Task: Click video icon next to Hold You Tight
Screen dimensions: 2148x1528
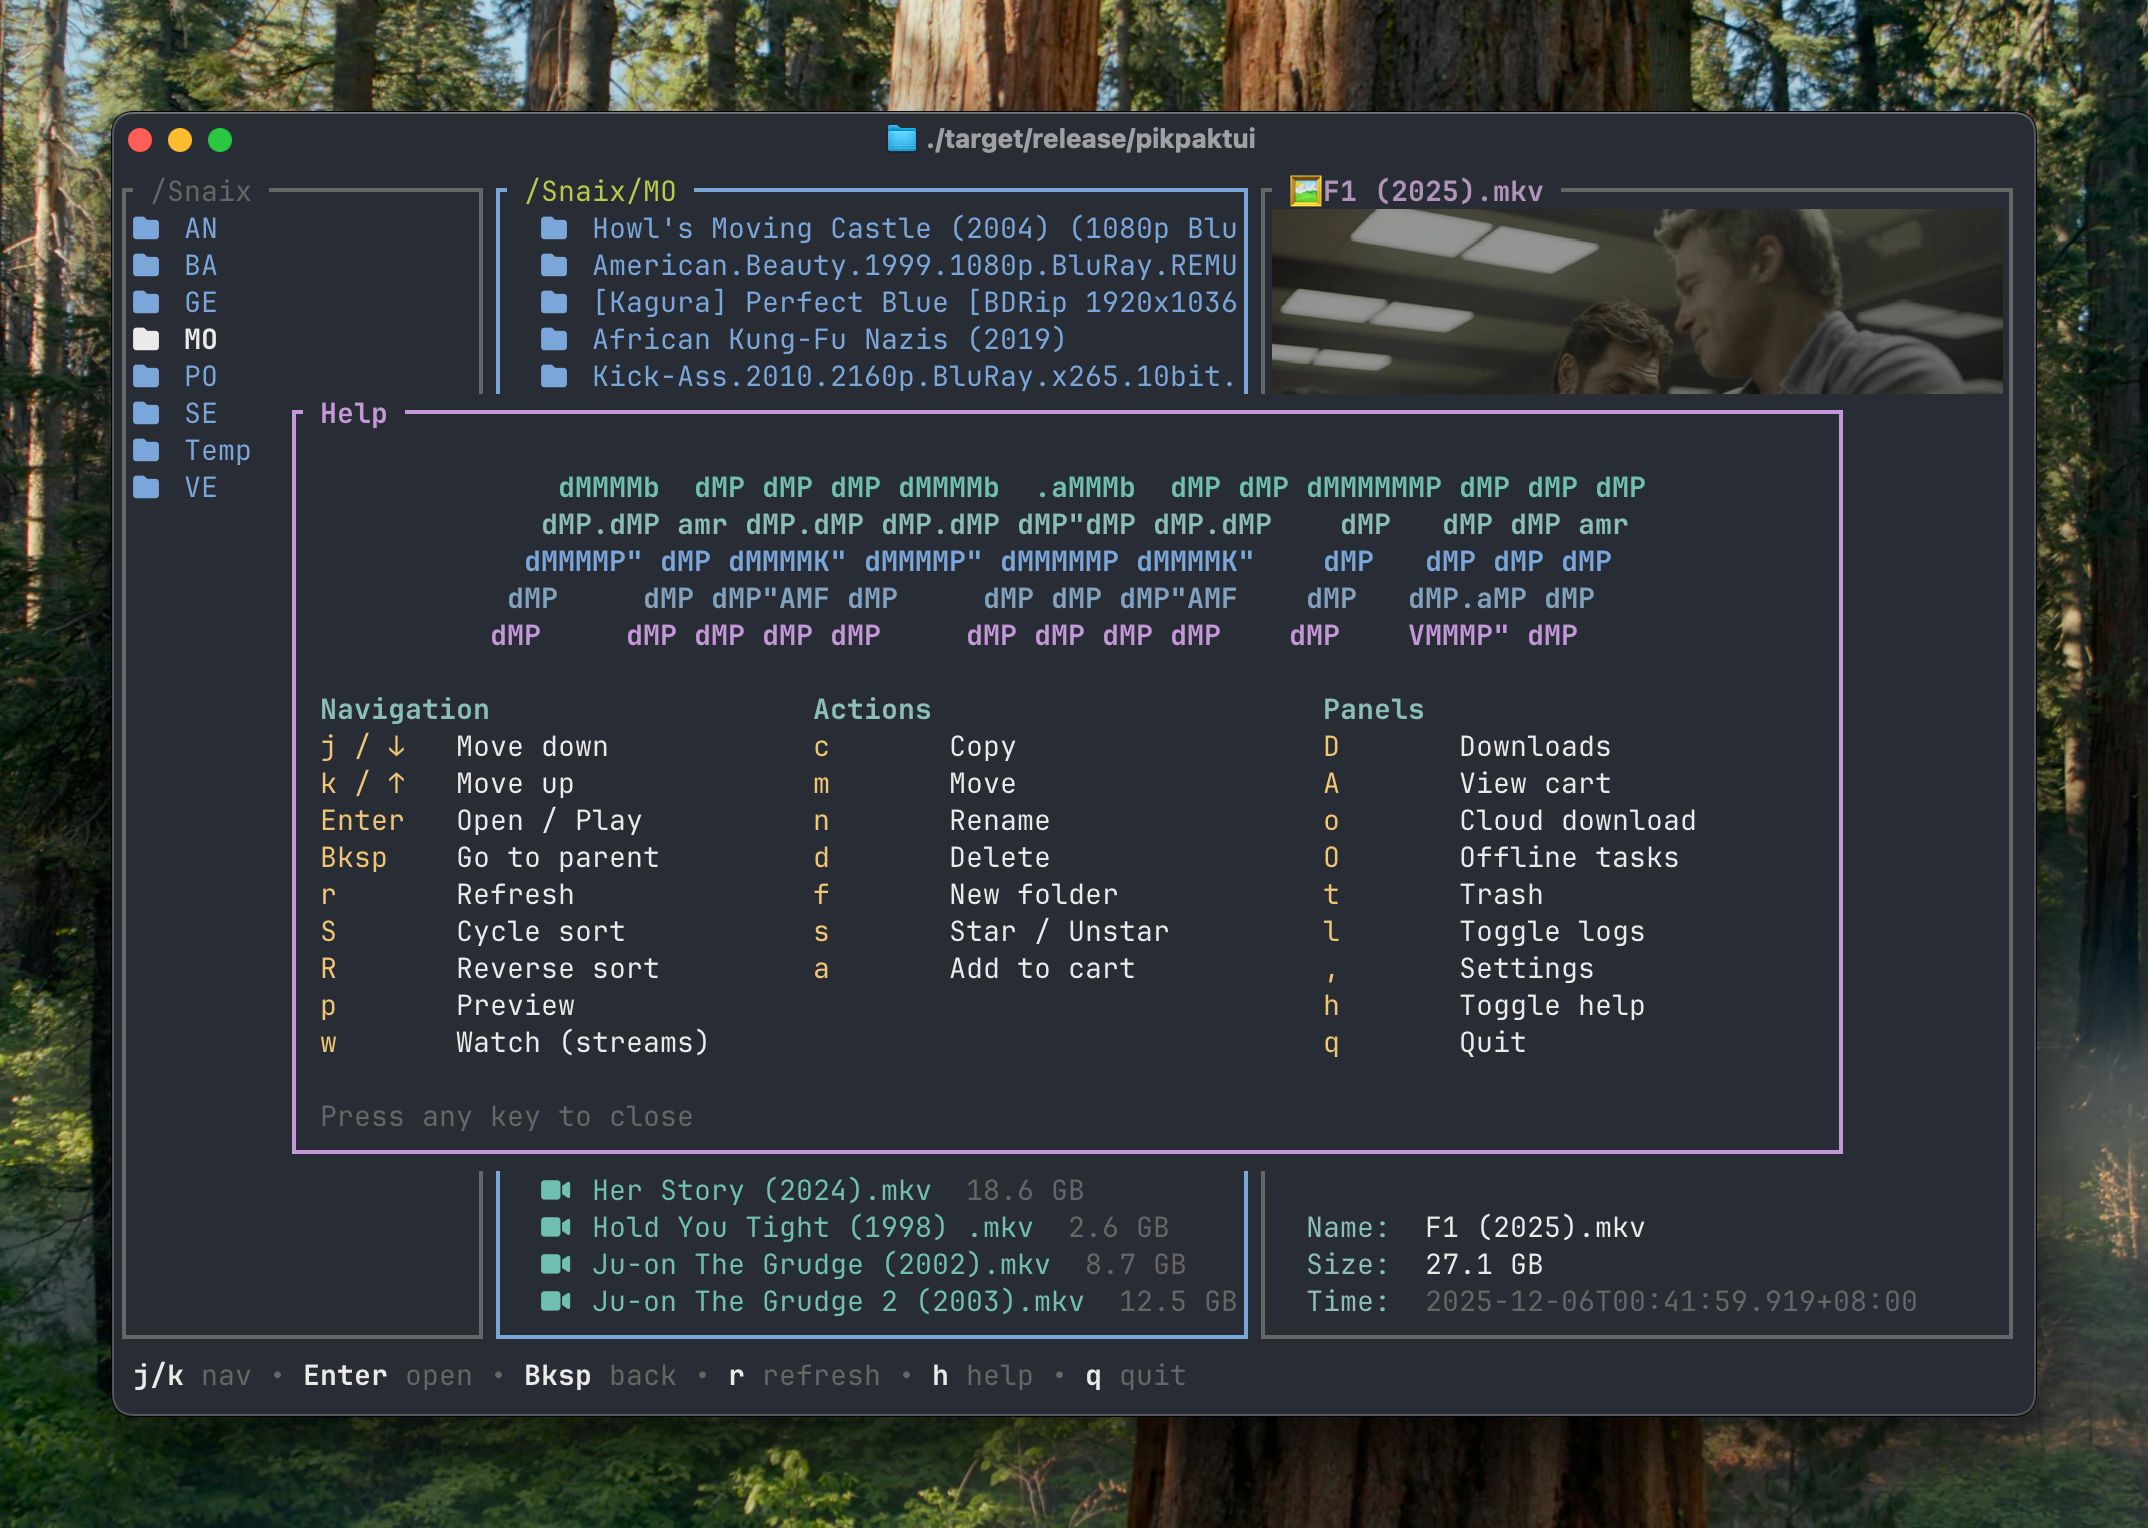Action: (555, 1227)
